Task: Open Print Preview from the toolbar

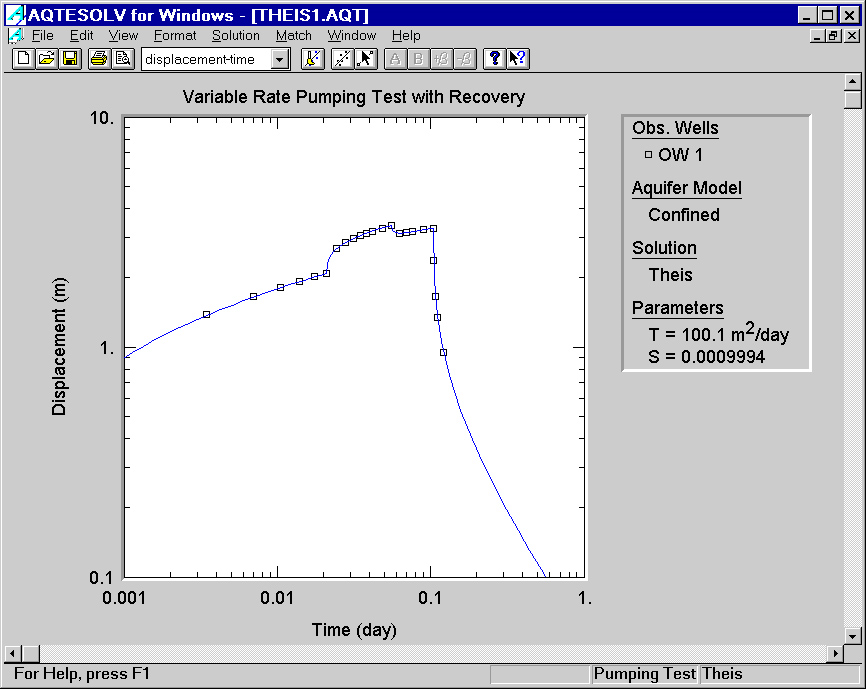Action: (x=123, y=59)
